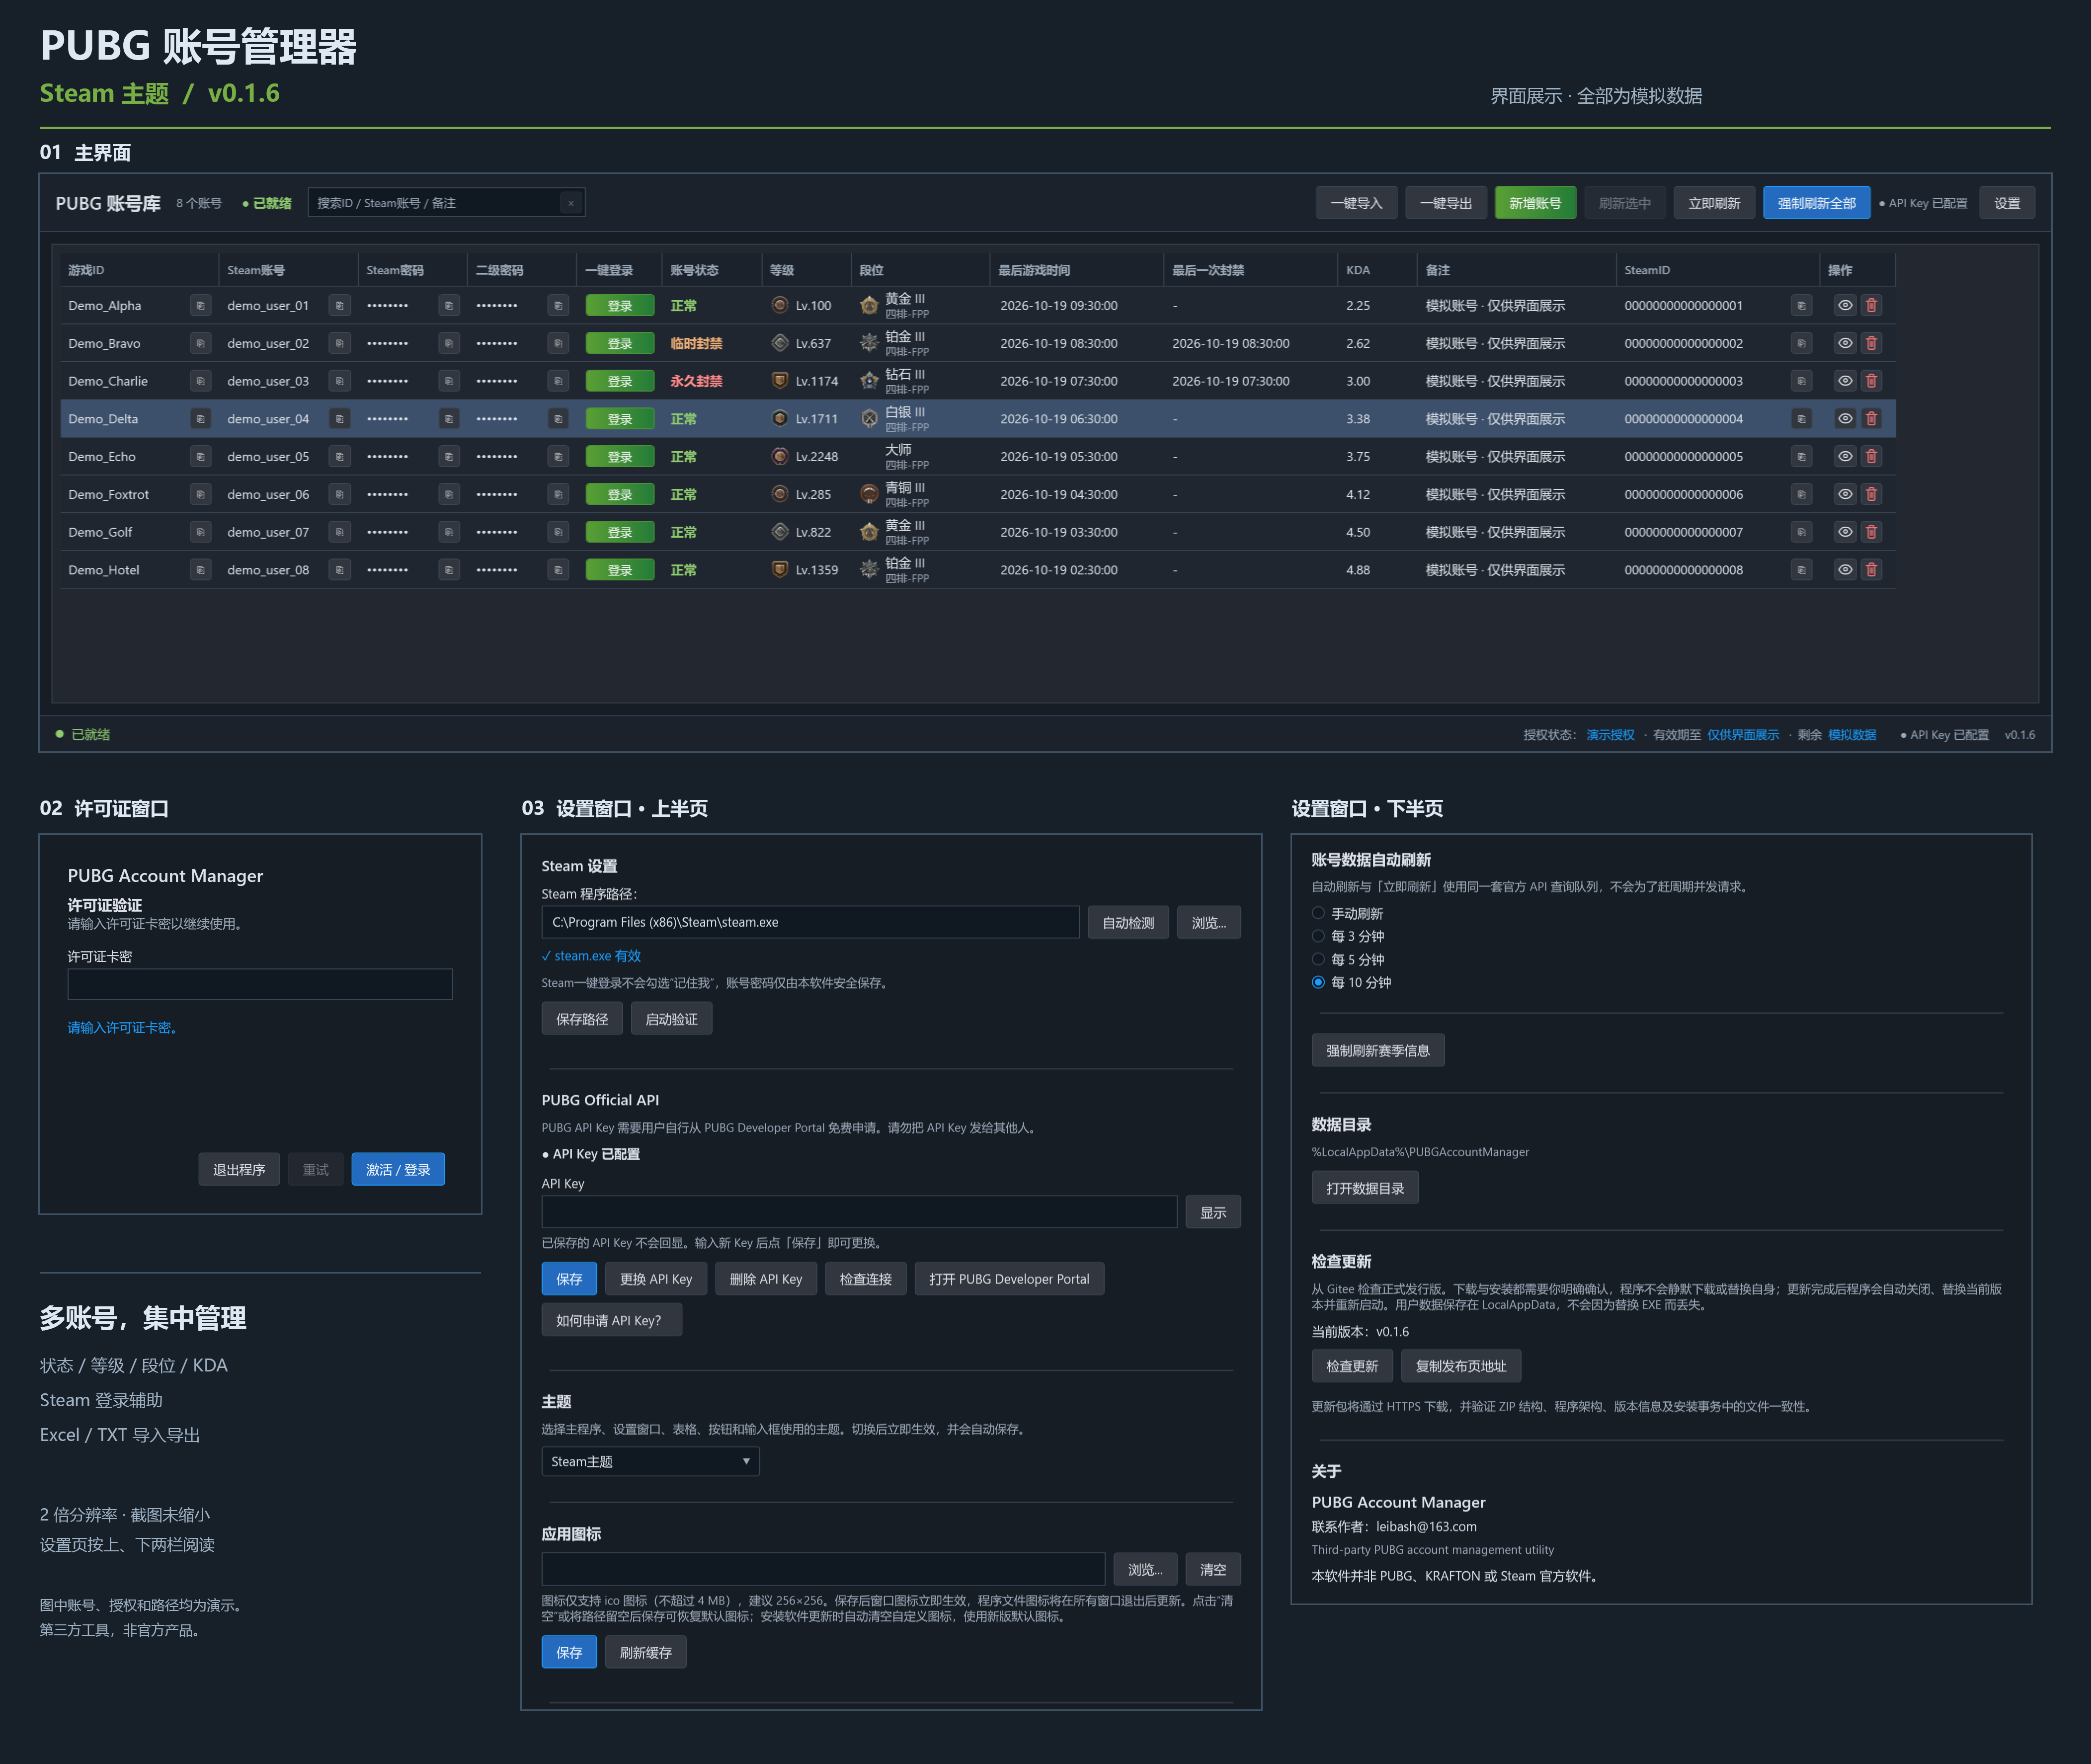The height and width of the screenshot is (1764, 2091).
Task: Toggle eye visibility for Demo_Delta
Action: click(1845, 419)
